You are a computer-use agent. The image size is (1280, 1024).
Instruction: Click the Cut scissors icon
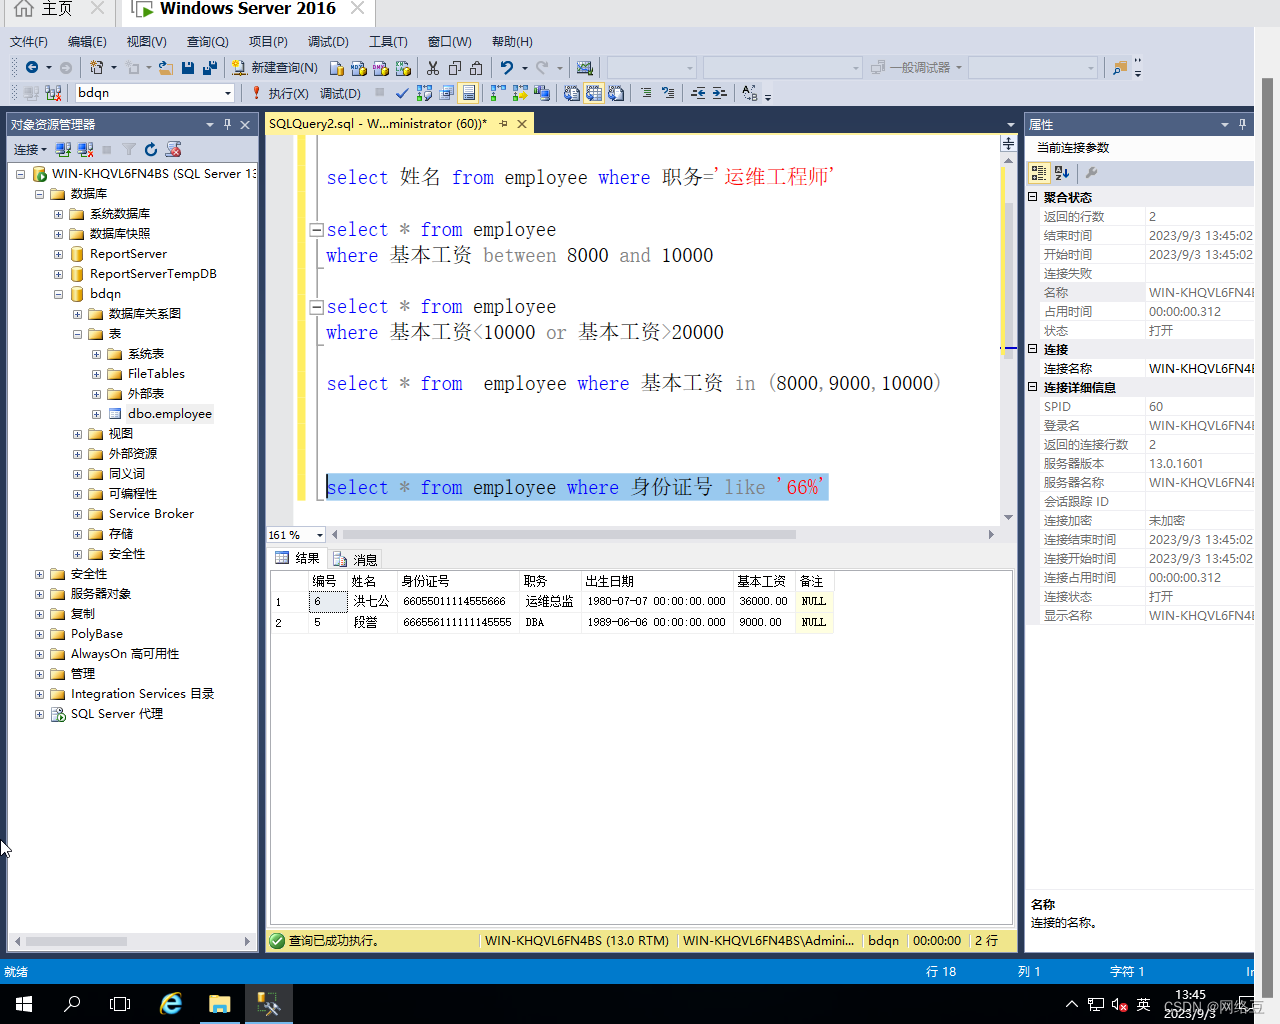coord(433,67)
